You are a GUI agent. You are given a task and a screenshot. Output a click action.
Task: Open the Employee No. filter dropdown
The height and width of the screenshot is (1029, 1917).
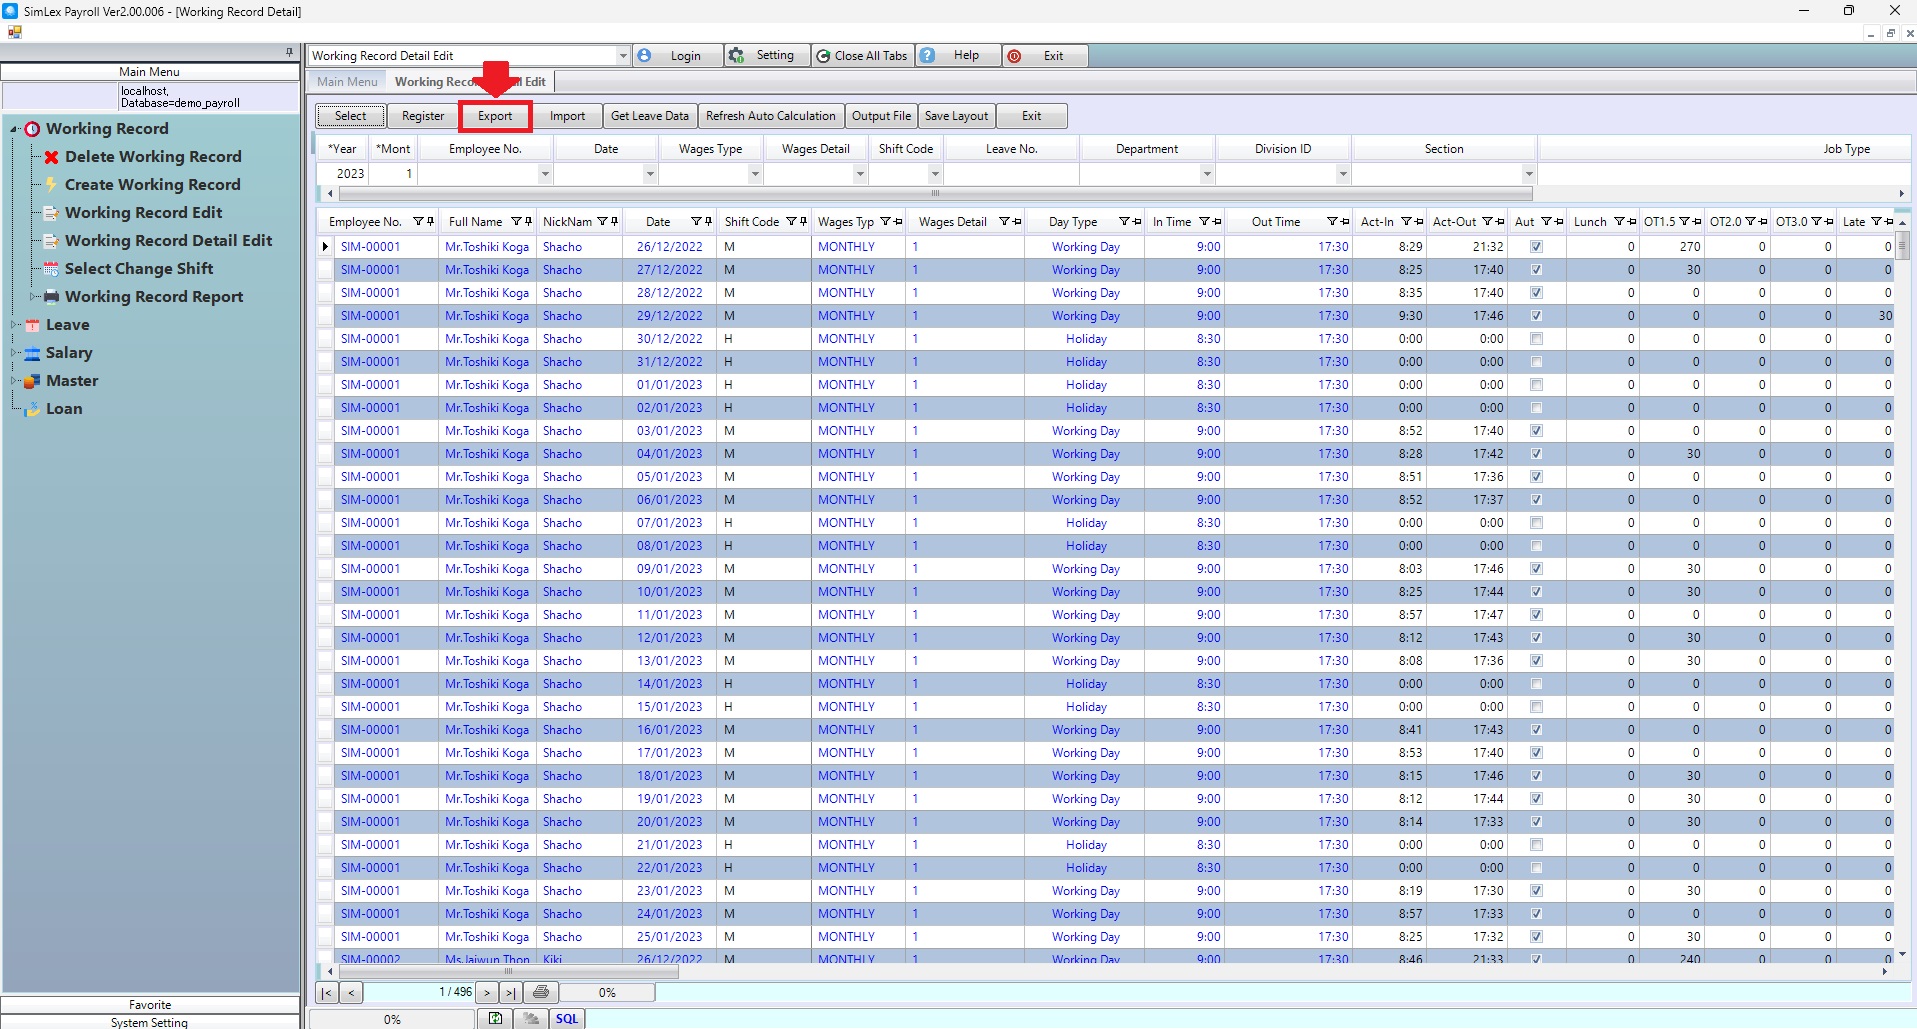coord(545,174)
